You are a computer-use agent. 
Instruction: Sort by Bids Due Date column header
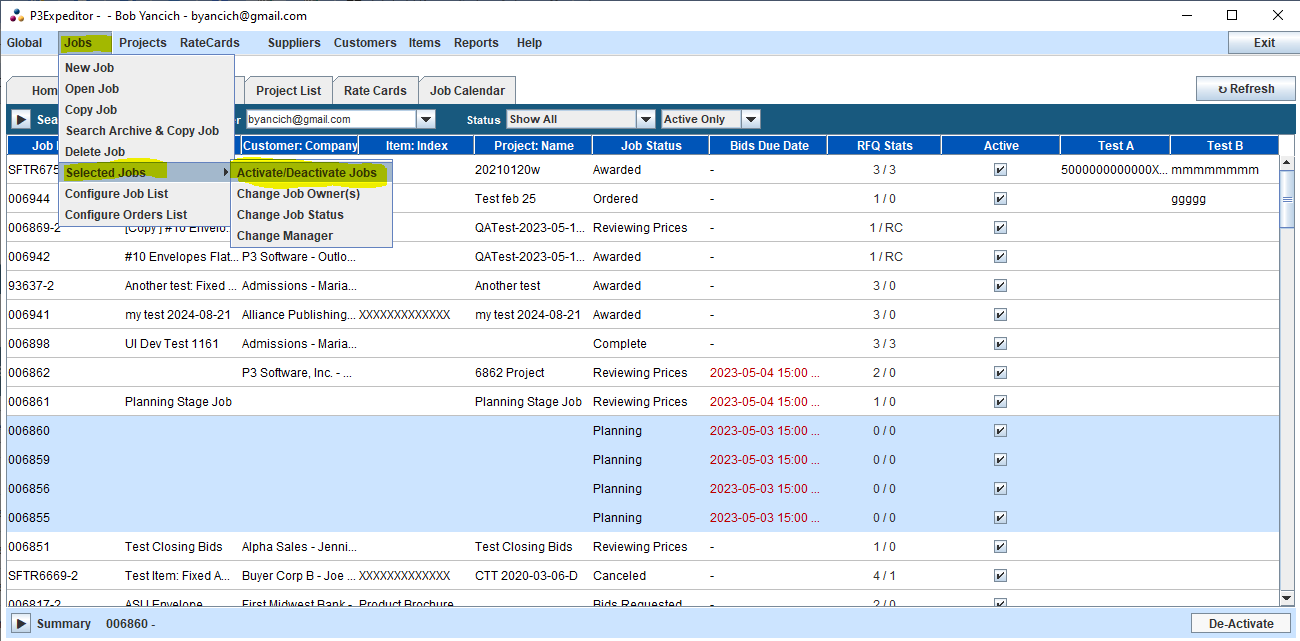[769, 146]
